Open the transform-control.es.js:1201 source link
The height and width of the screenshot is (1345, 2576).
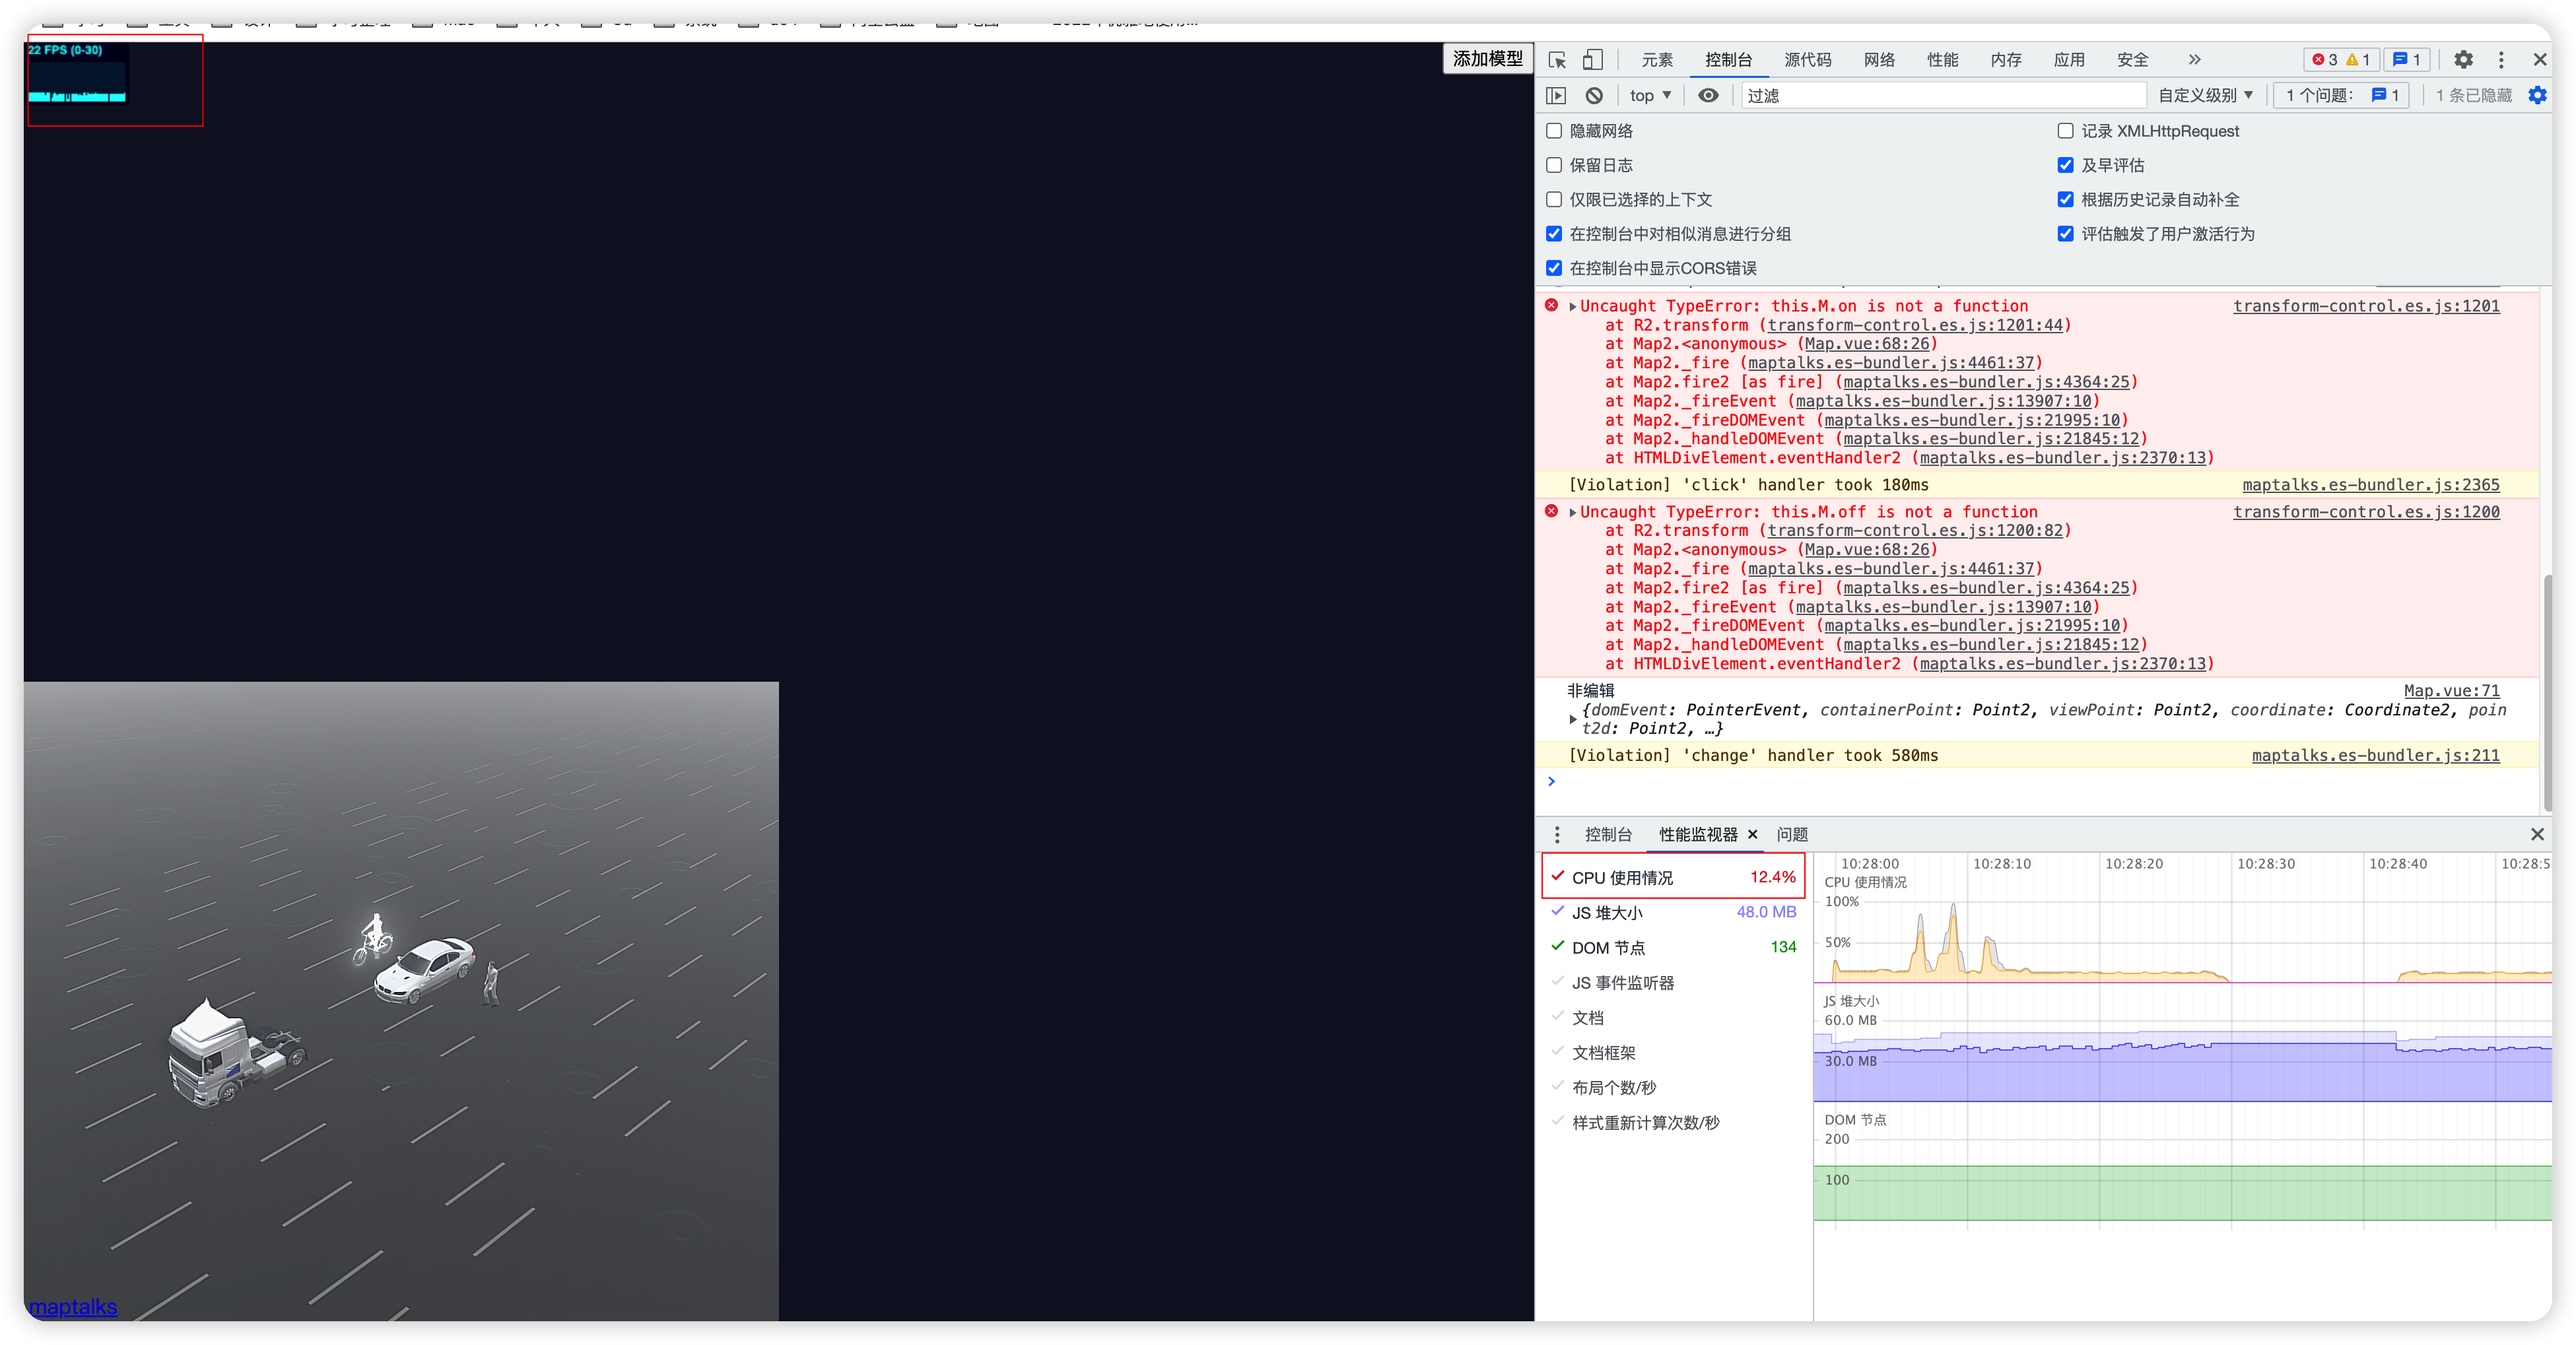2366,306
